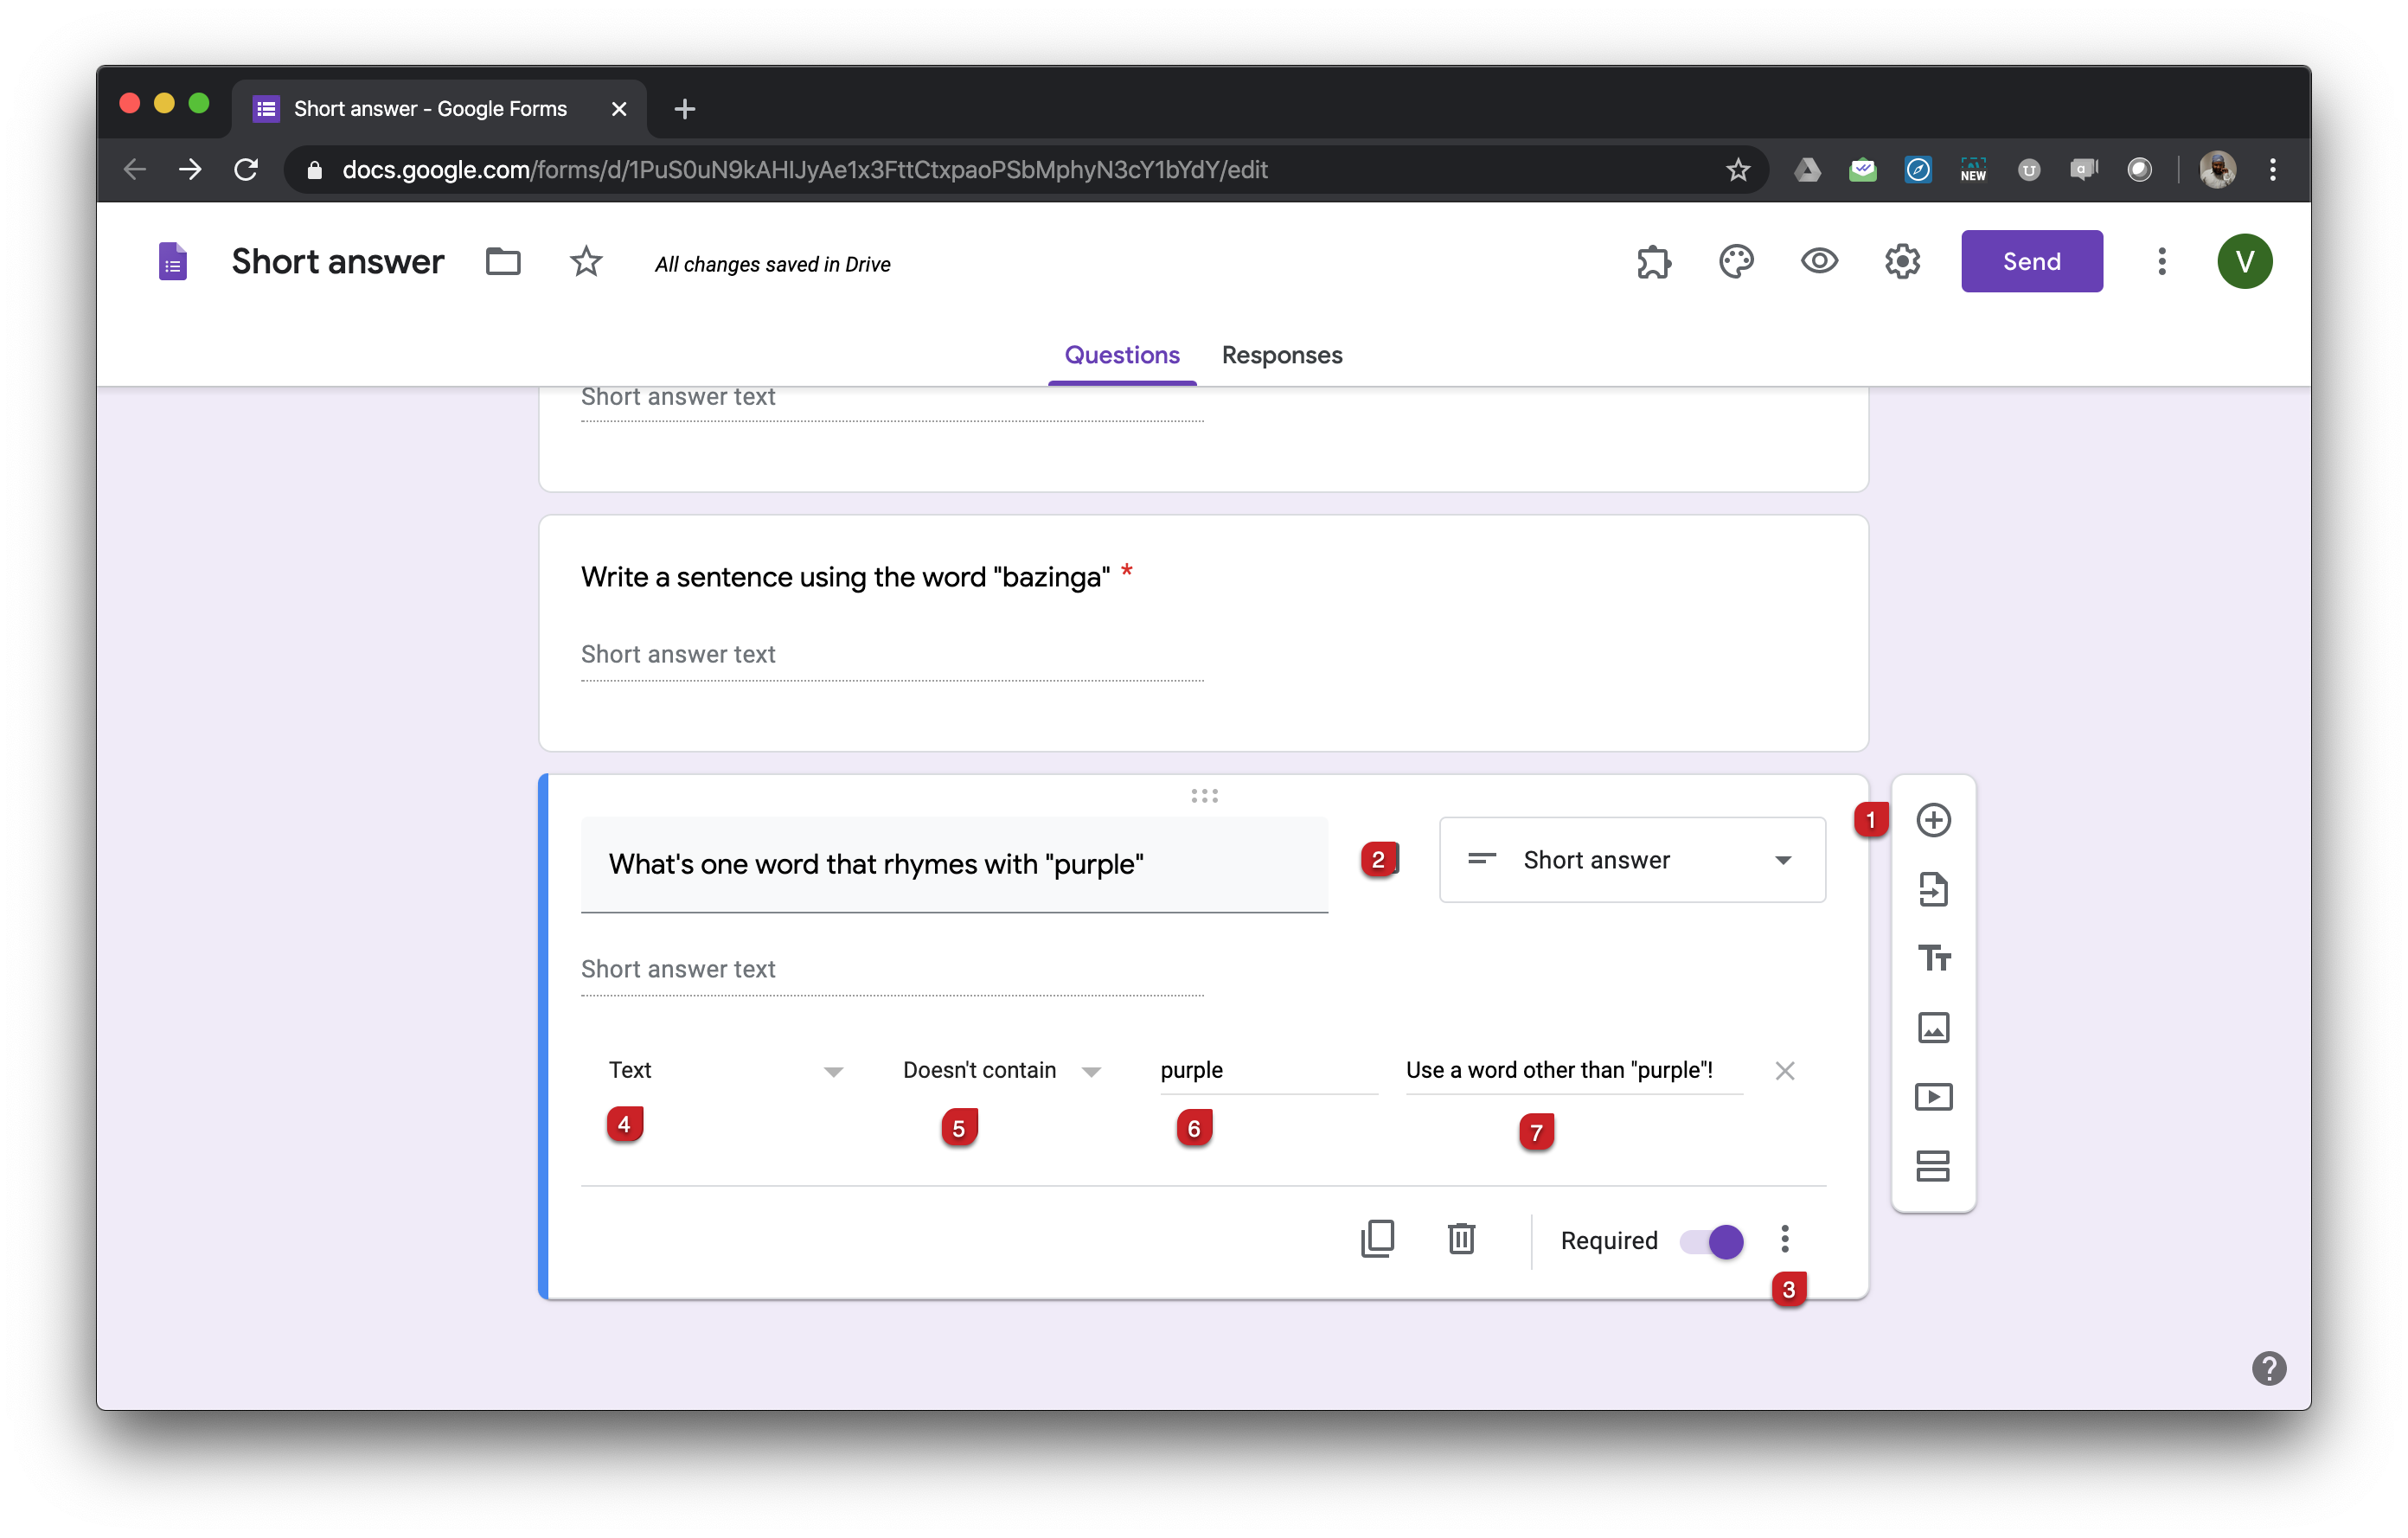
Task: Click the Send button
Action: pyautogui.click(x=2031, y=261)
